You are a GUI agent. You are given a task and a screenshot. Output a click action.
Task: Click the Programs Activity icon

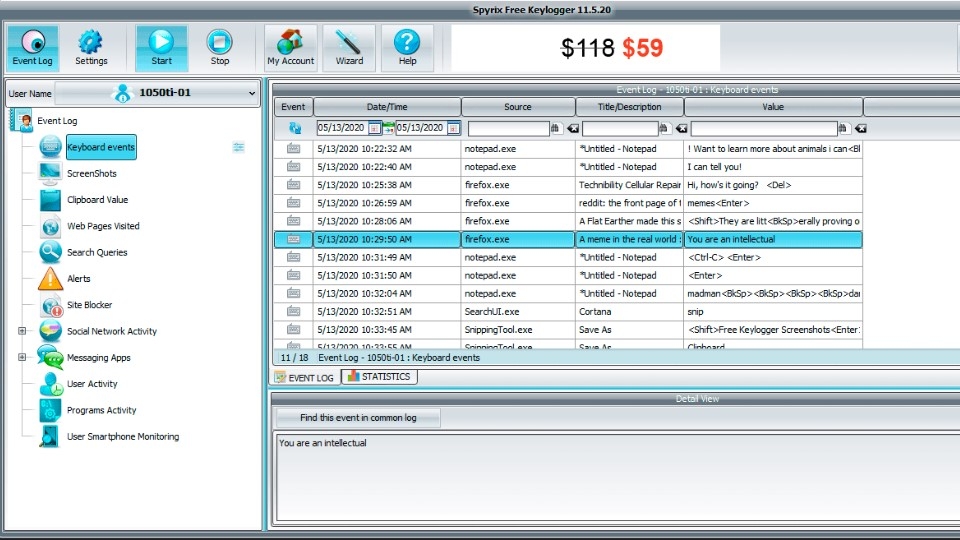point(50,410)
